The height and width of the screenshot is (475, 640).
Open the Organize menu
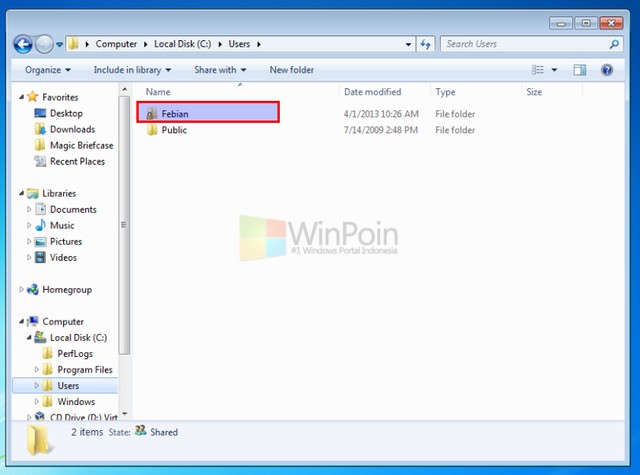(48, 70)
